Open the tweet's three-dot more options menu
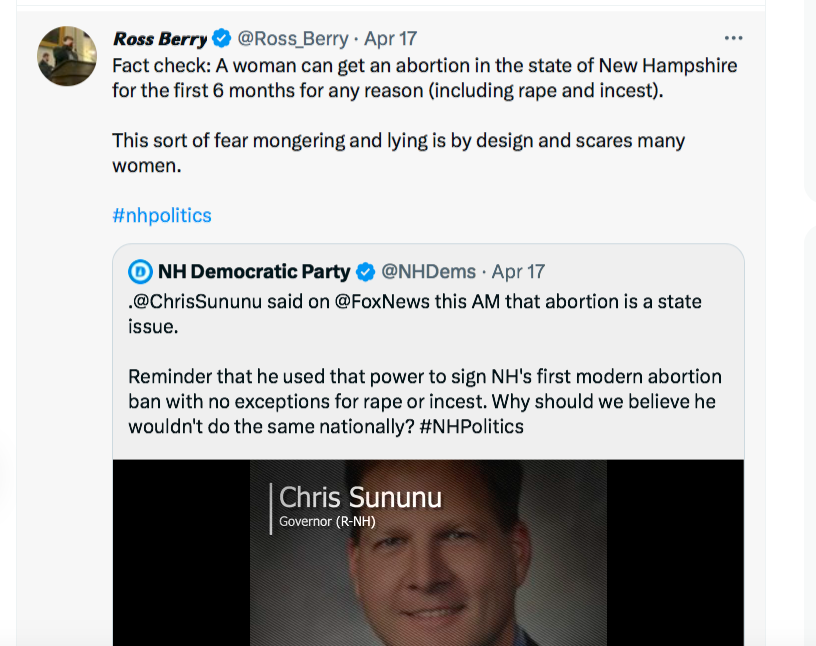Image resolution: width=816 pixels, height=646 pixels. (733, 38)
